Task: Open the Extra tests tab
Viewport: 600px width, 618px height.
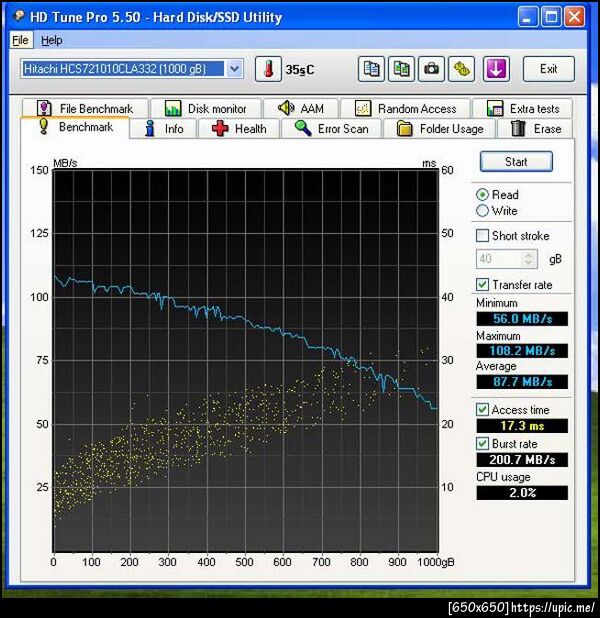Action: pos(523,108)
